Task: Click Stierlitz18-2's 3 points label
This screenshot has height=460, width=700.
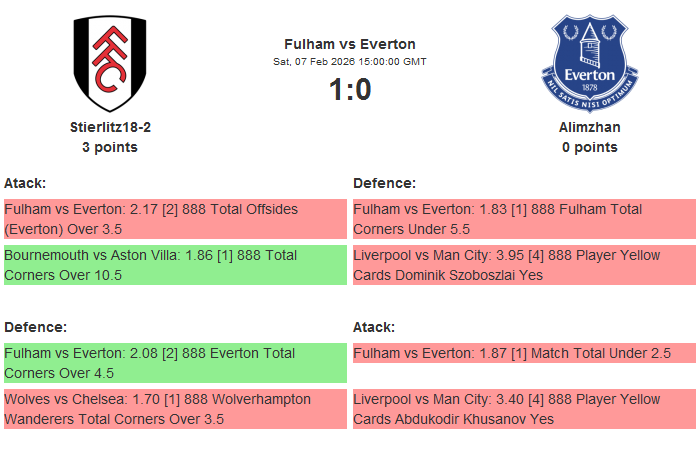Action: [110, 147]
